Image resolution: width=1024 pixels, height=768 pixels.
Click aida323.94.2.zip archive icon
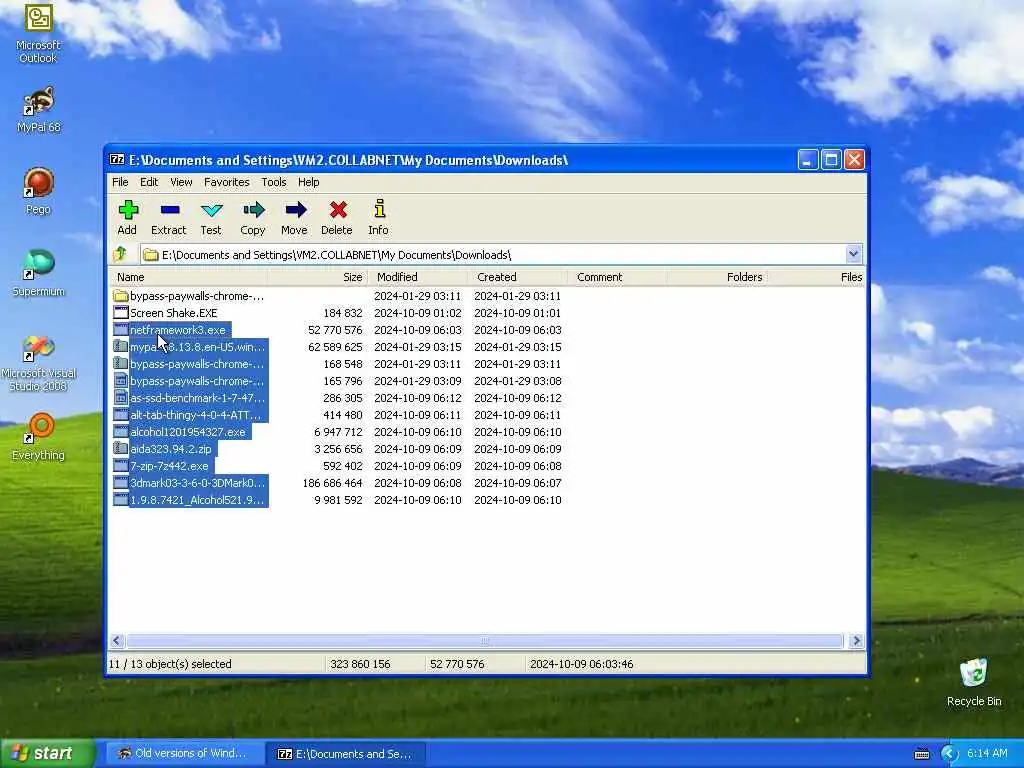tap(120, 449)
